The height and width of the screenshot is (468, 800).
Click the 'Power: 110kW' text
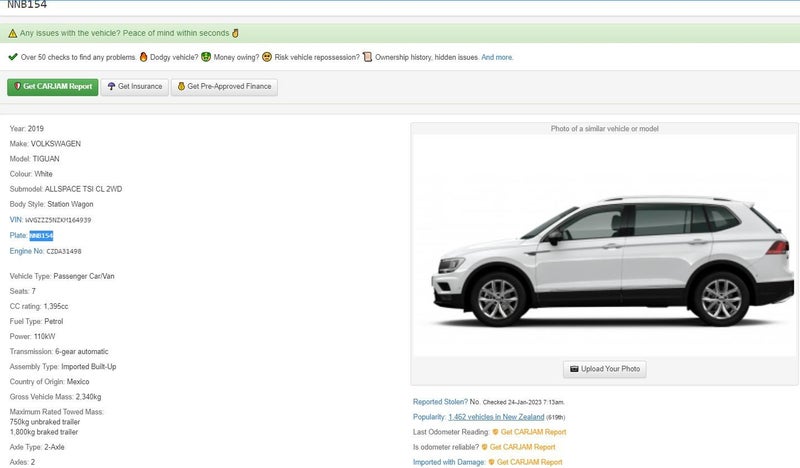pos(32,336)
